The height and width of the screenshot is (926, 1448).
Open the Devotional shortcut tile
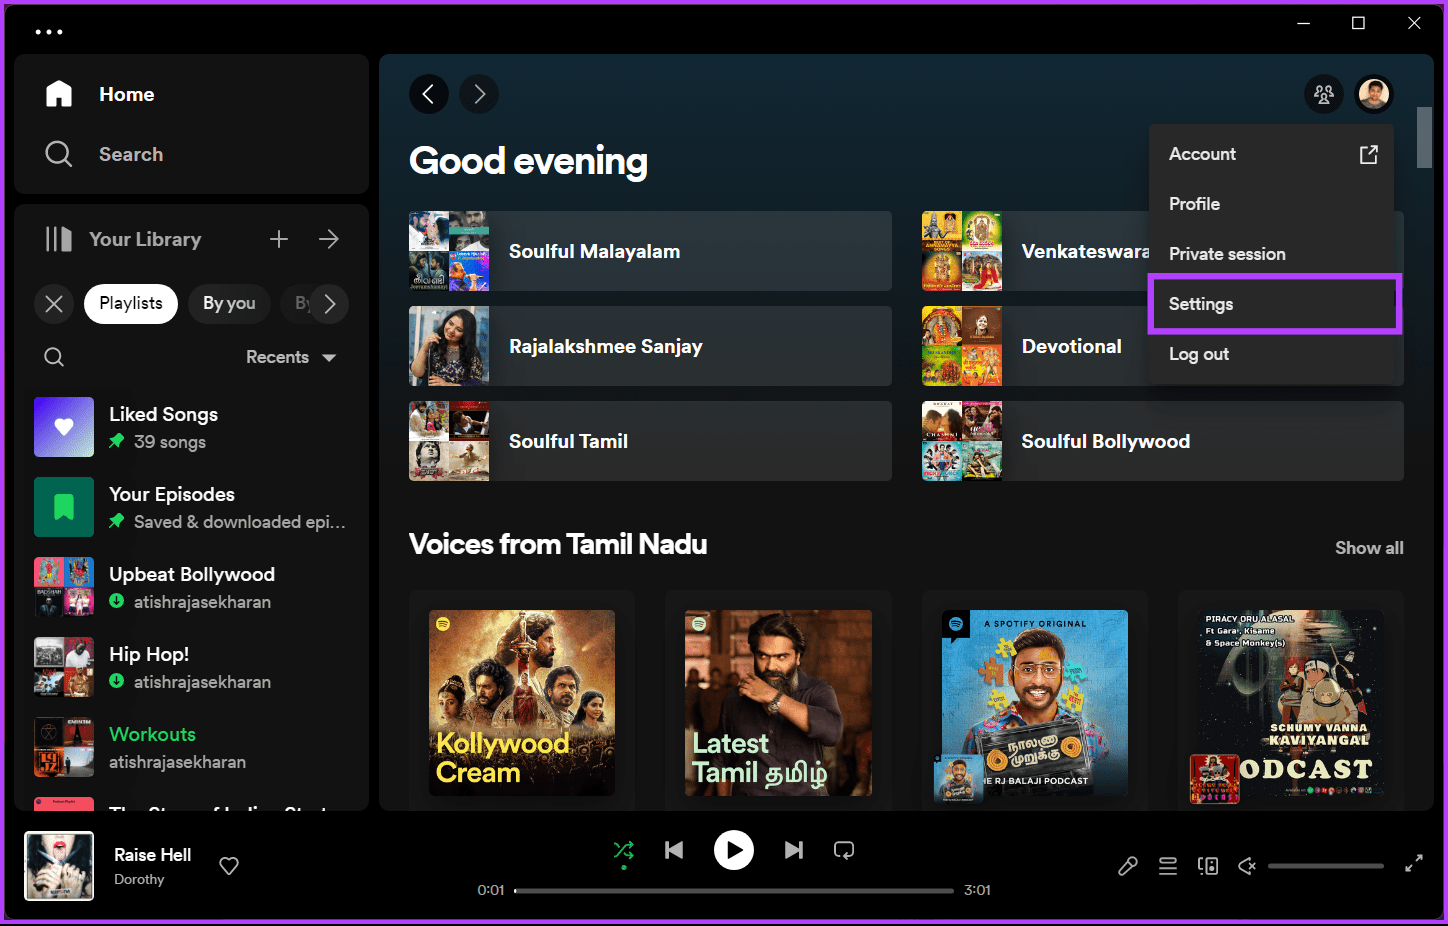(x=1035, y=346)
